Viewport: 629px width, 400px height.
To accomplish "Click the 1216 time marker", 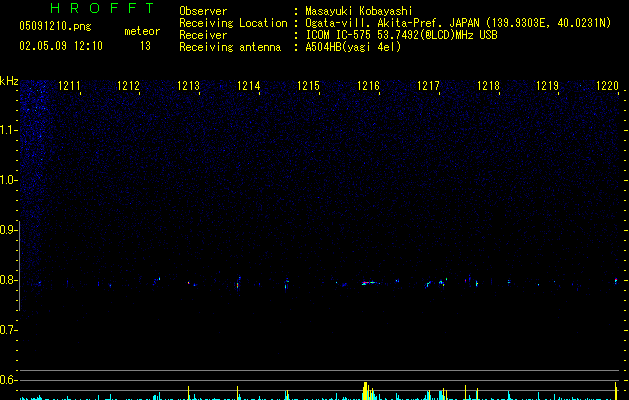I will tap(368, 86).
